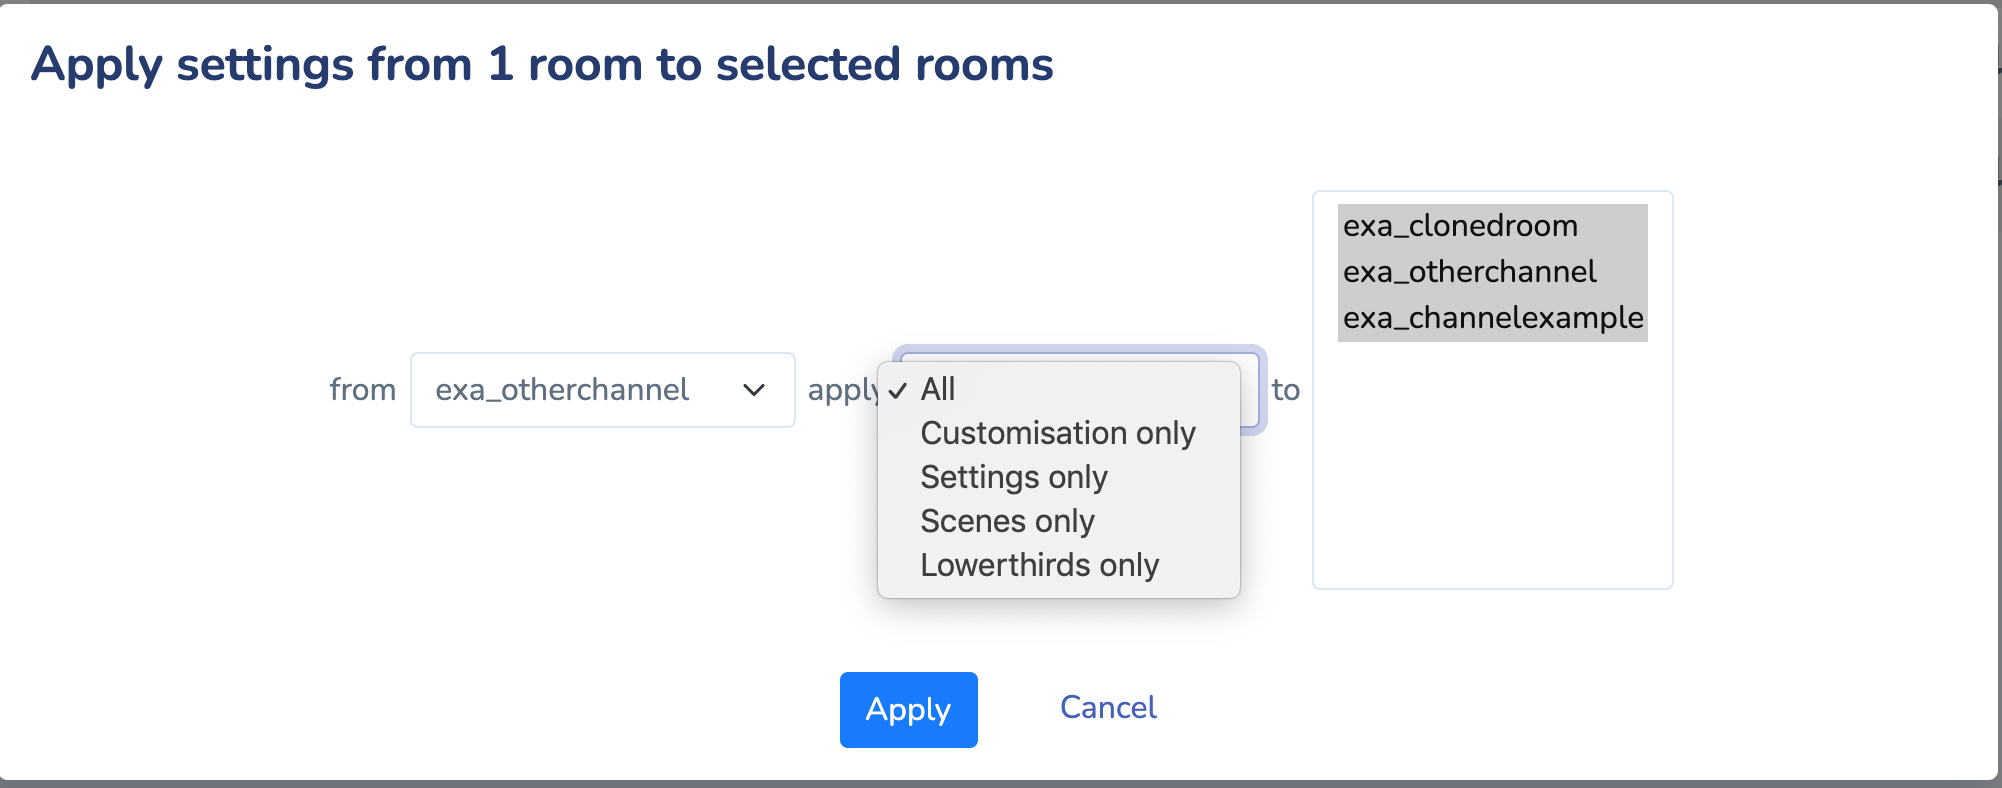The width and height of the screenshot is (2002, 788).
Task: Select the checked 'All' option
Action: (1058, 389)
